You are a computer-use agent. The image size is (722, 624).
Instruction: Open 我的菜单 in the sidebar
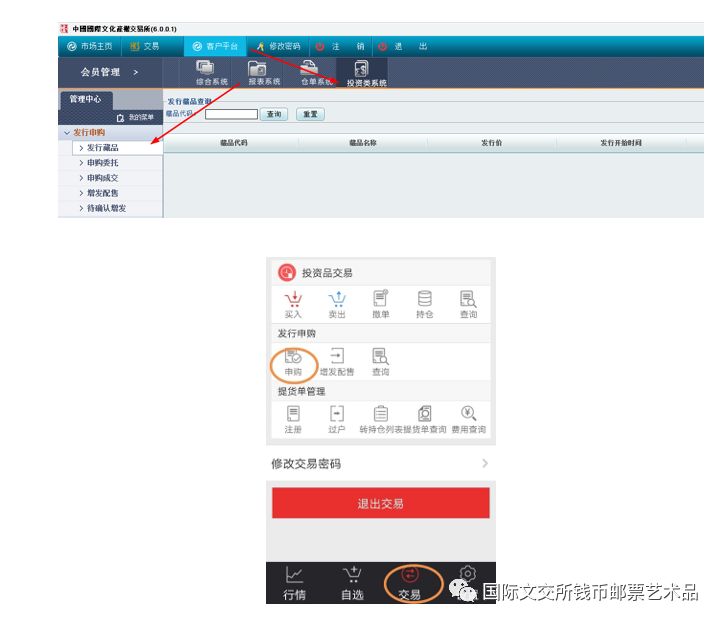coord(135,117)
